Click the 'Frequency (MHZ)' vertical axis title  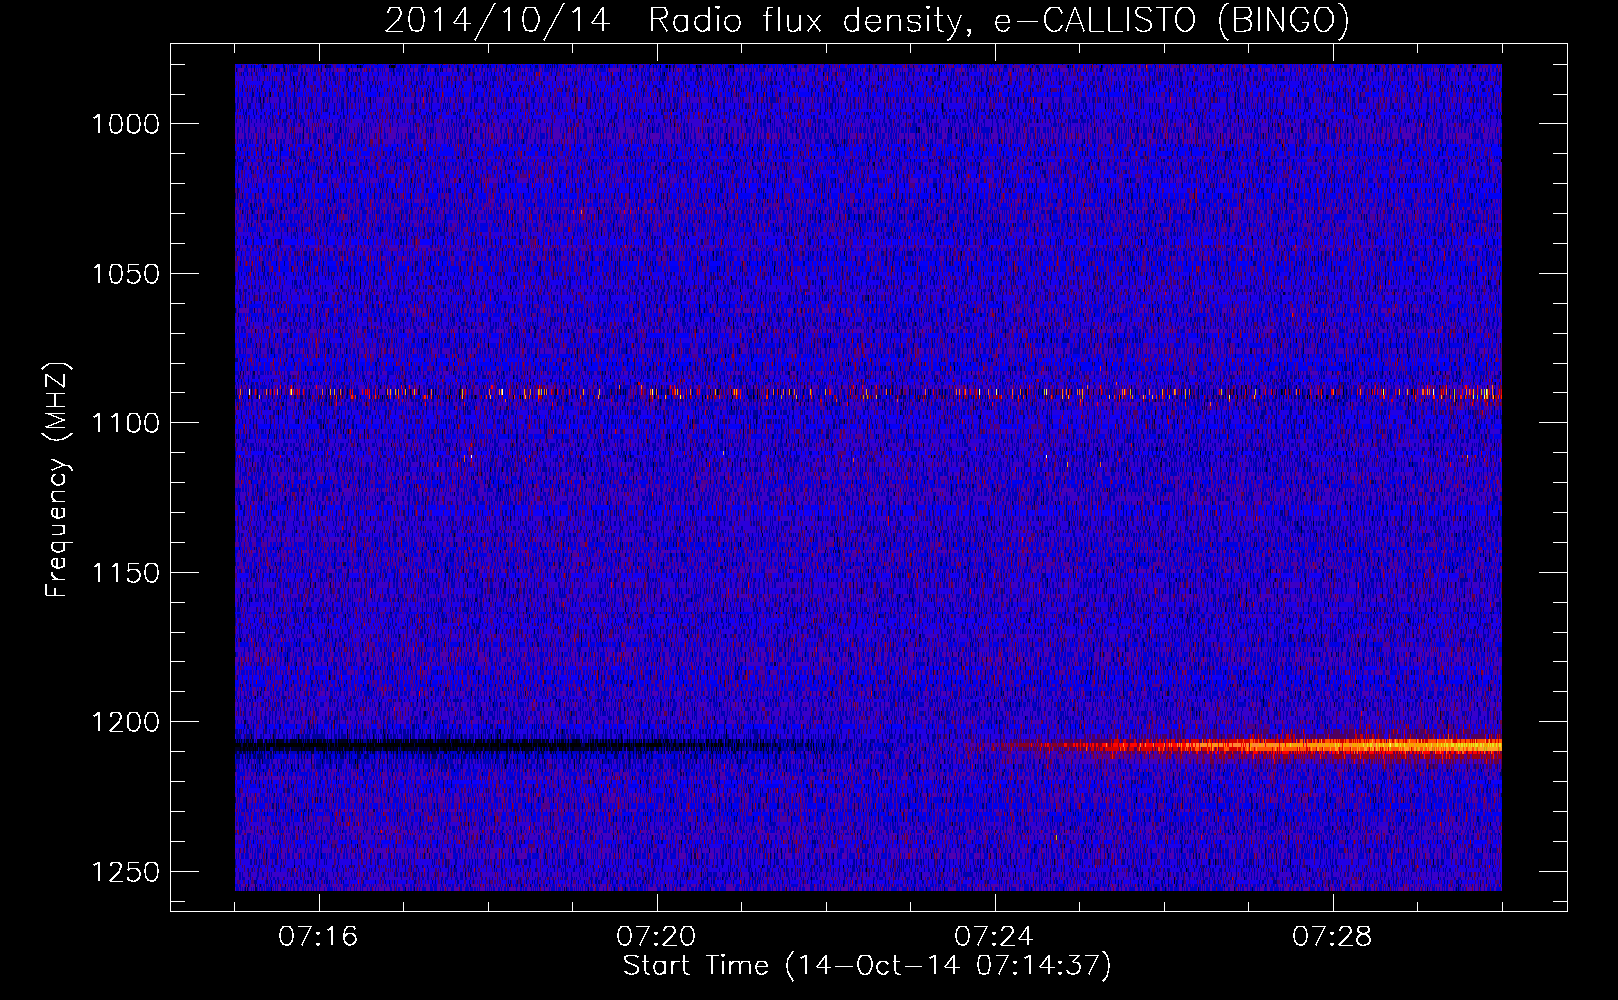(x=58, y=480)
